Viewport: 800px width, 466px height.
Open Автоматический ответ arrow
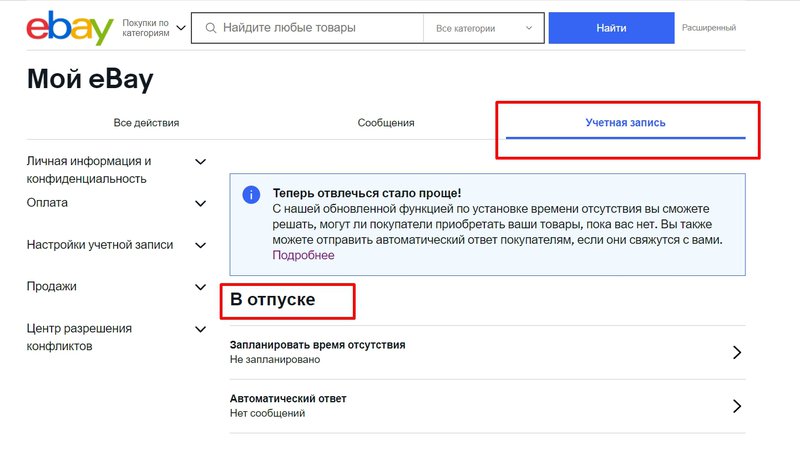(x=737, y=406)
